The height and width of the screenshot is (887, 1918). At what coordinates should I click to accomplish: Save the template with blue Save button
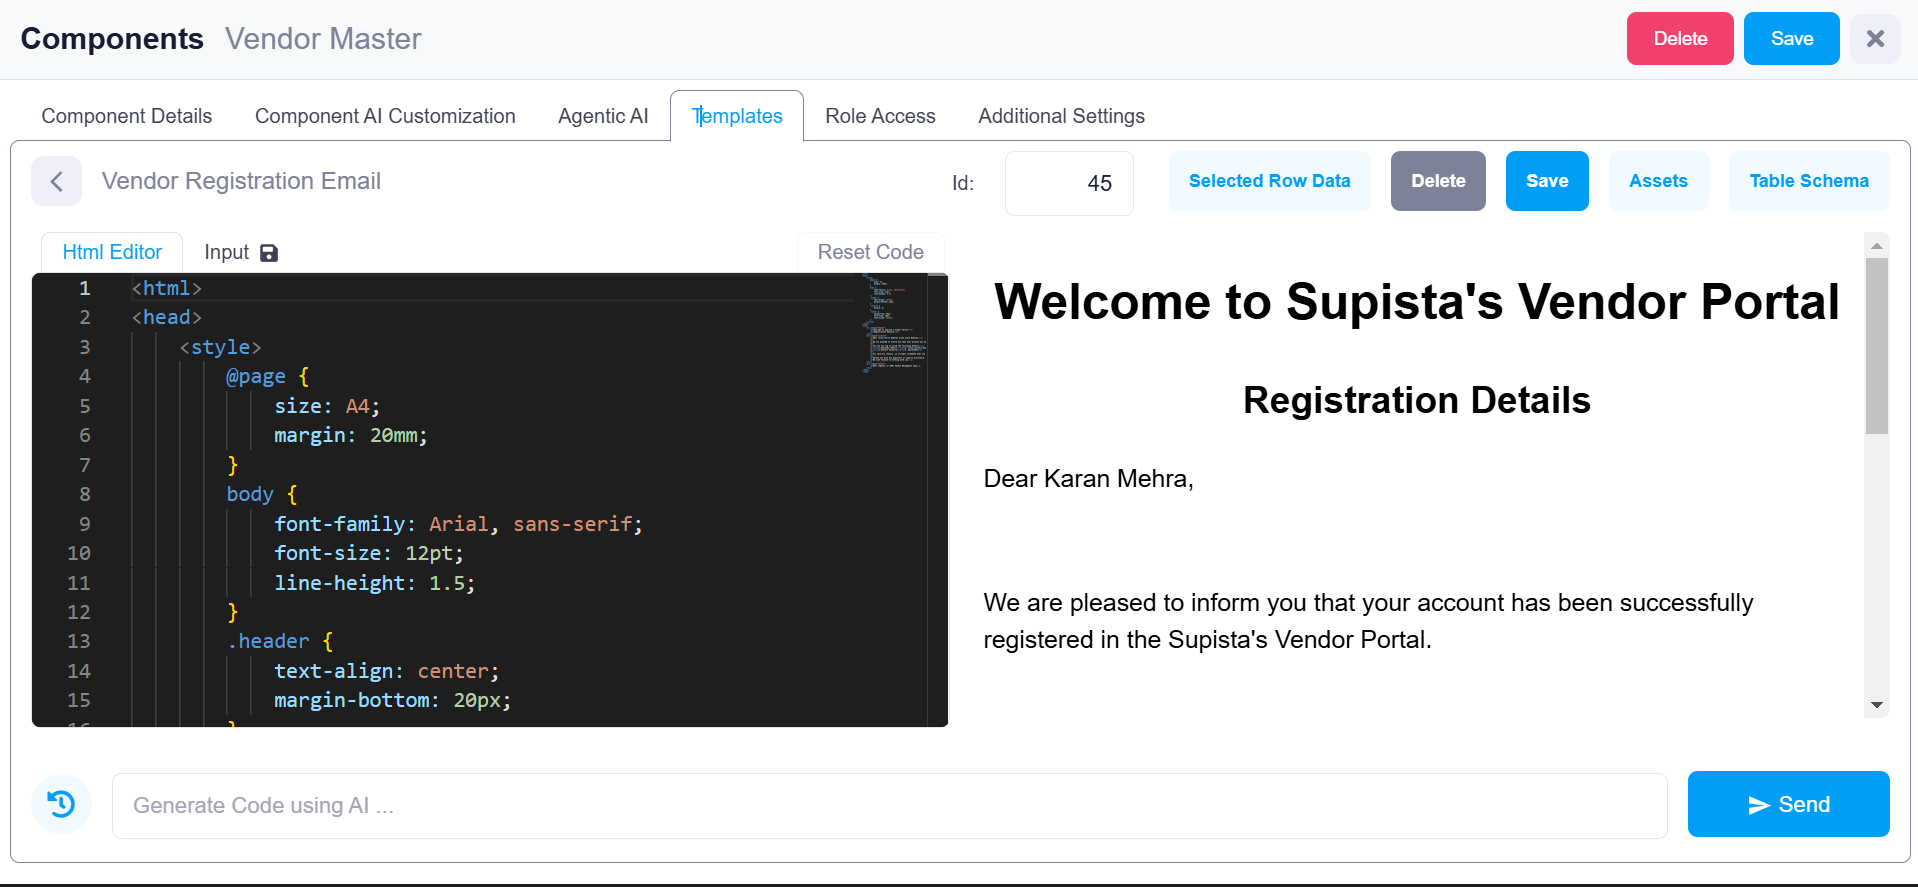pyautogui.click(x=1547, y=181)
